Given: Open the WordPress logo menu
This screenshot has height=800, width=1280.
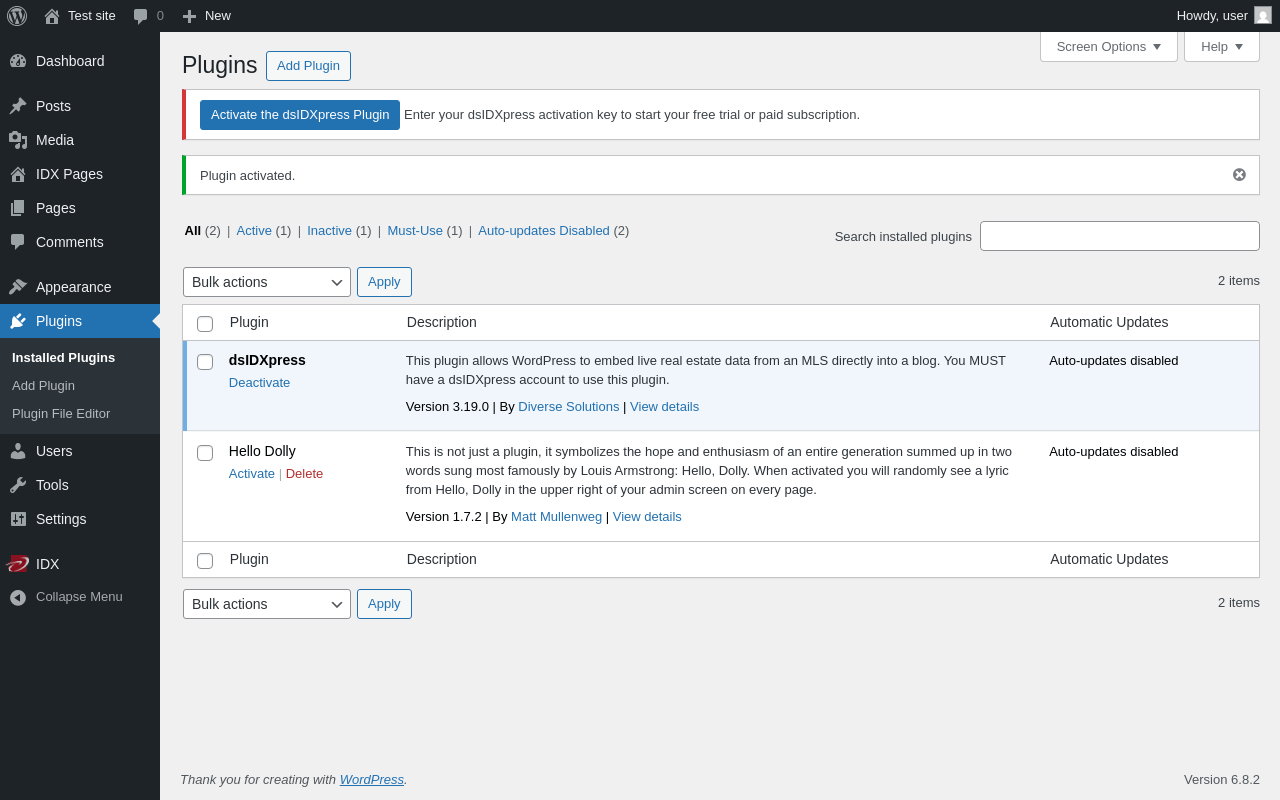Looking at the screenshot, I should coord(17,16).
